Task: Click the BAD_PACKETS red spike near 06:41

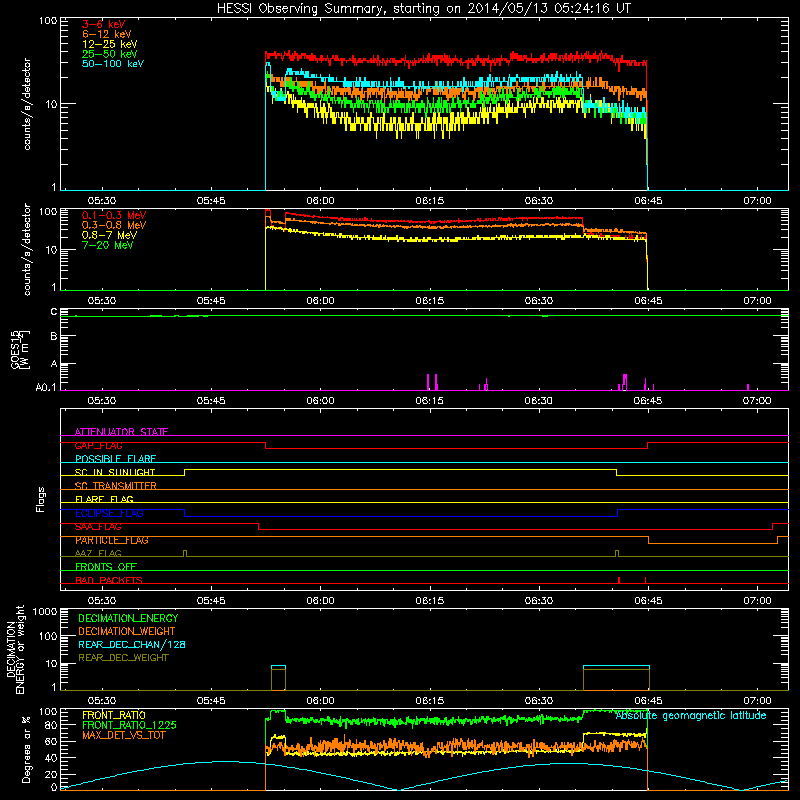Action: click(x=619, y=580)
